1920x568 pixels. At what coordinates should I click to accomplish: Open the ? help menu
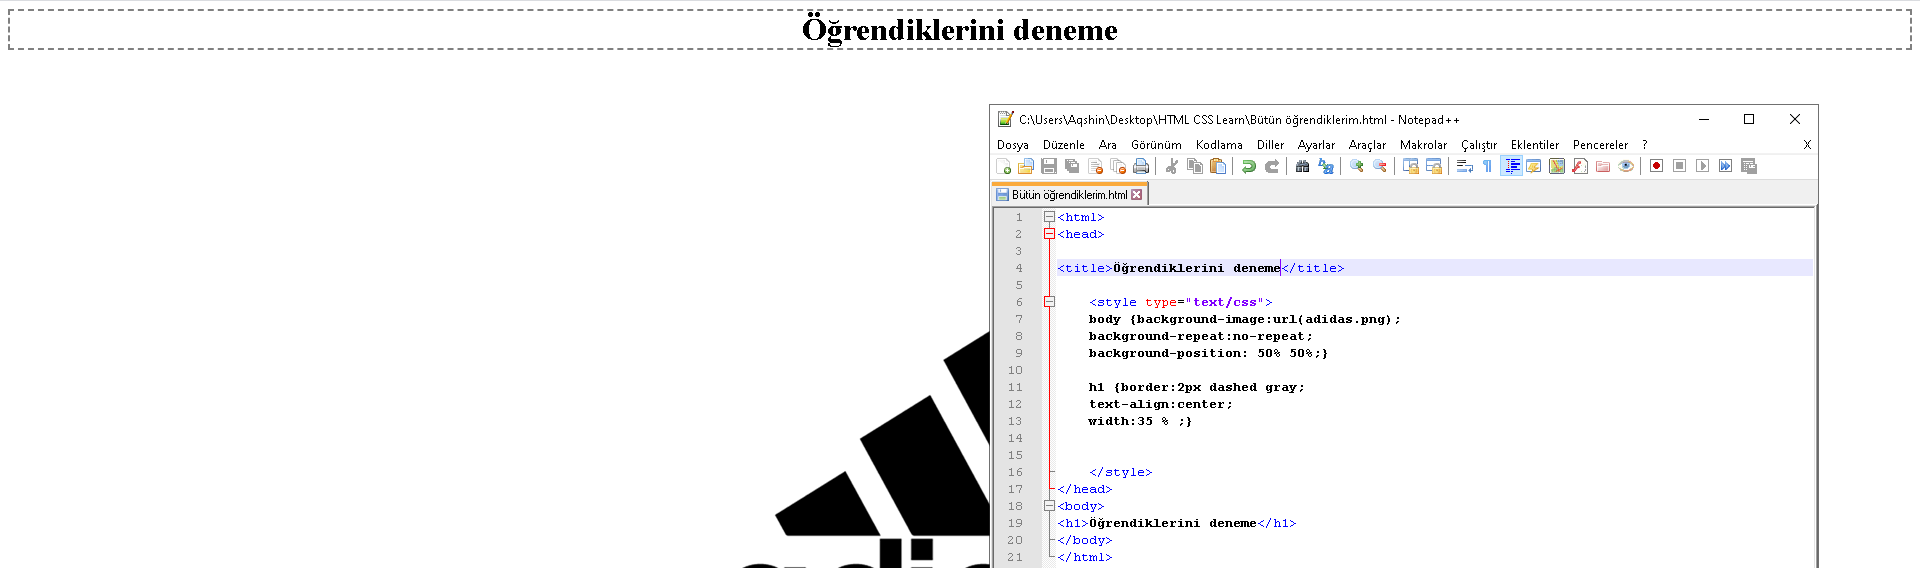click(1644, 145)
